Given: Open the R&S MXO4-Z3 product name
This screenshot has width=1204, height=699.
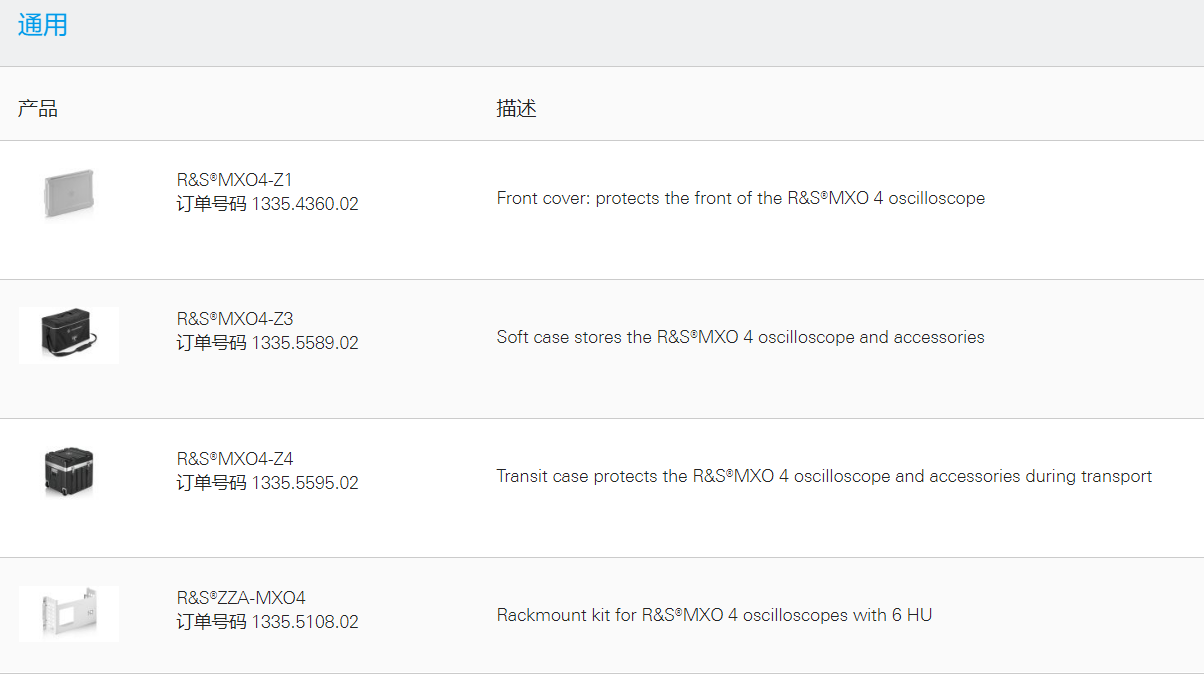Looking at the screenshot, I should [234, 319].
